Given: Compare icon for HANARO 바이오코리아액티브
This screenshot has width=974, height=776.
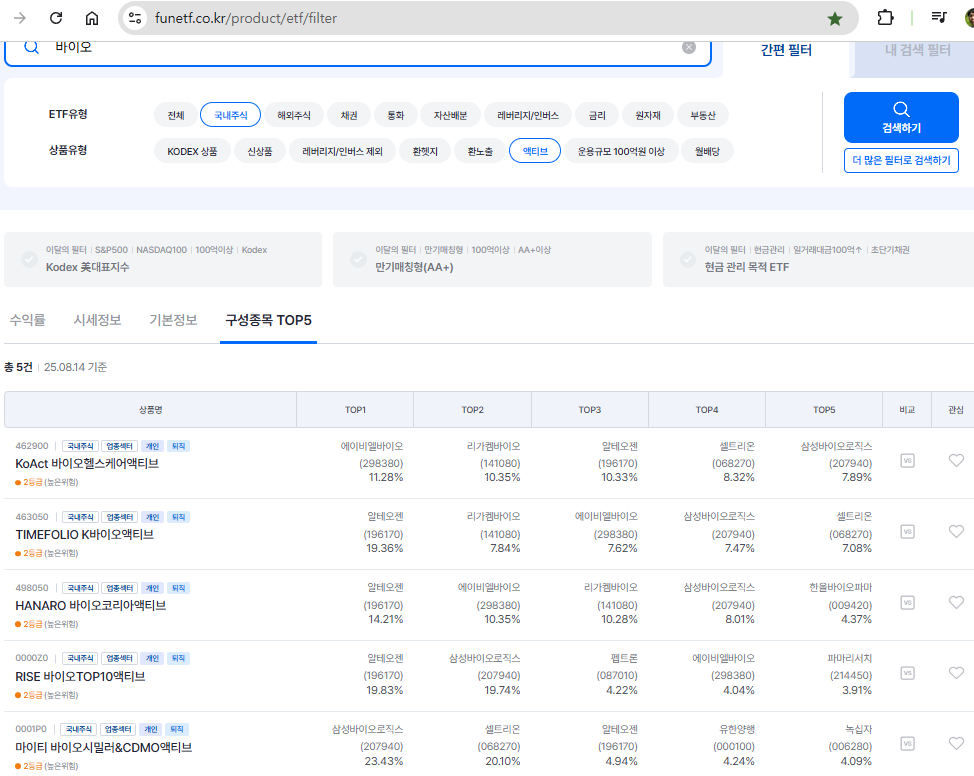Looking at the screenshot, I should [908, 603].
